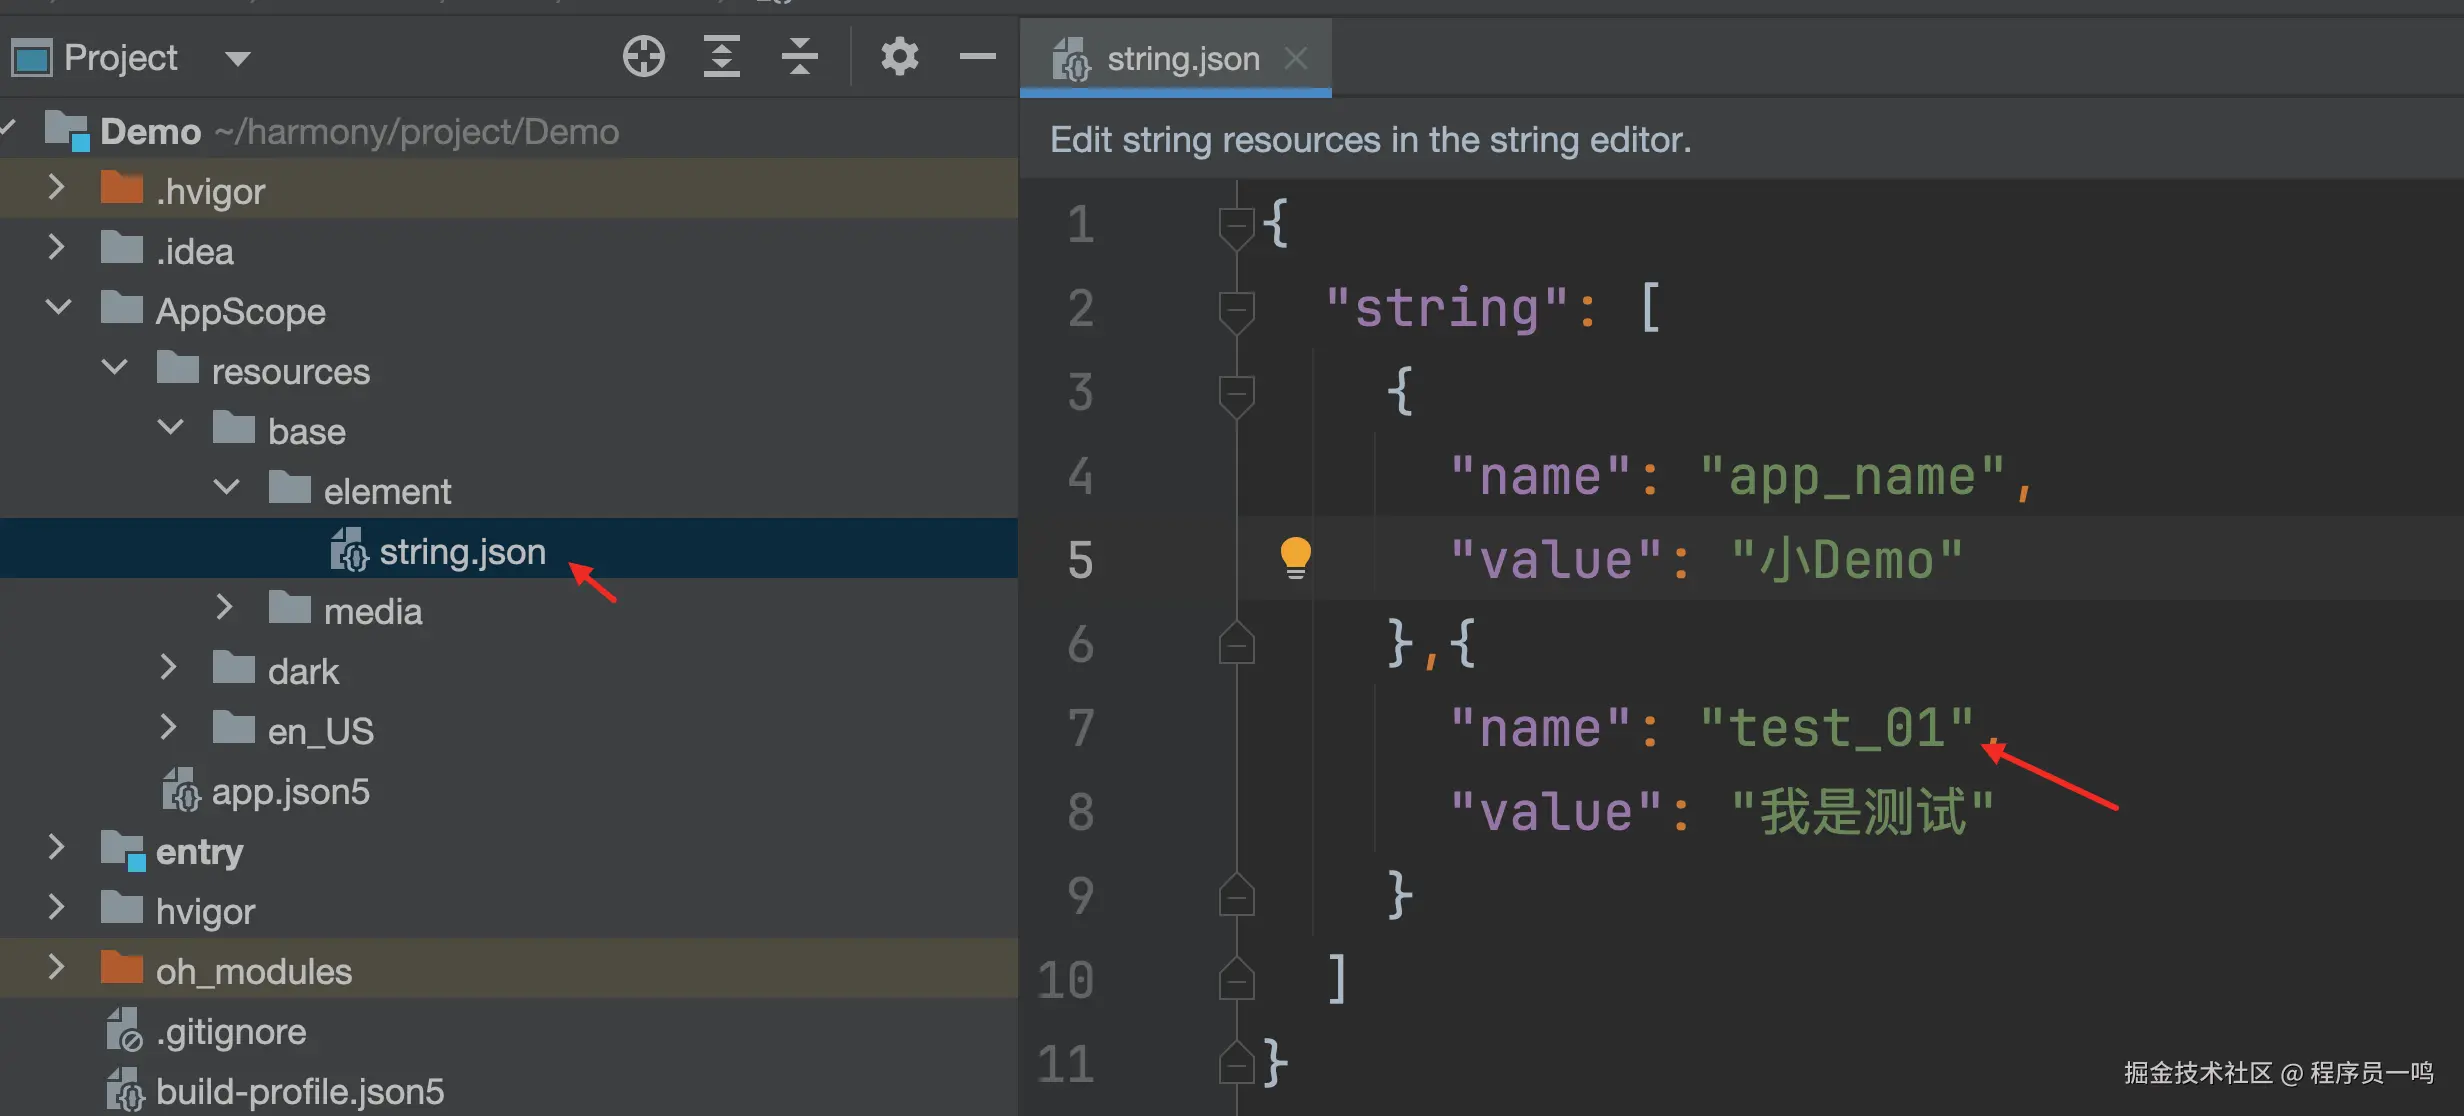Select the .gitignore file
Viewport: 2464px width, 1116px height.
click(x=231, y=1032)
